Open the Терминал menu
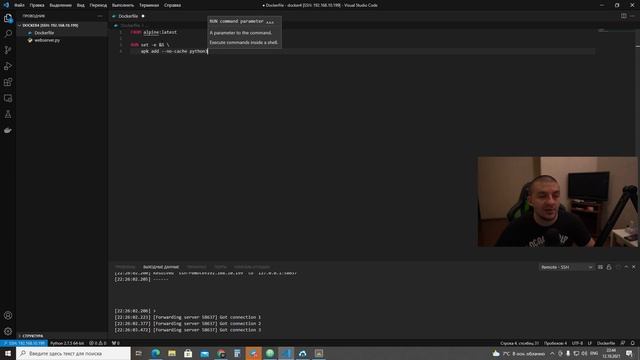Image resolution: width=640 pixels, height=360 pixels. pos(149,5)
